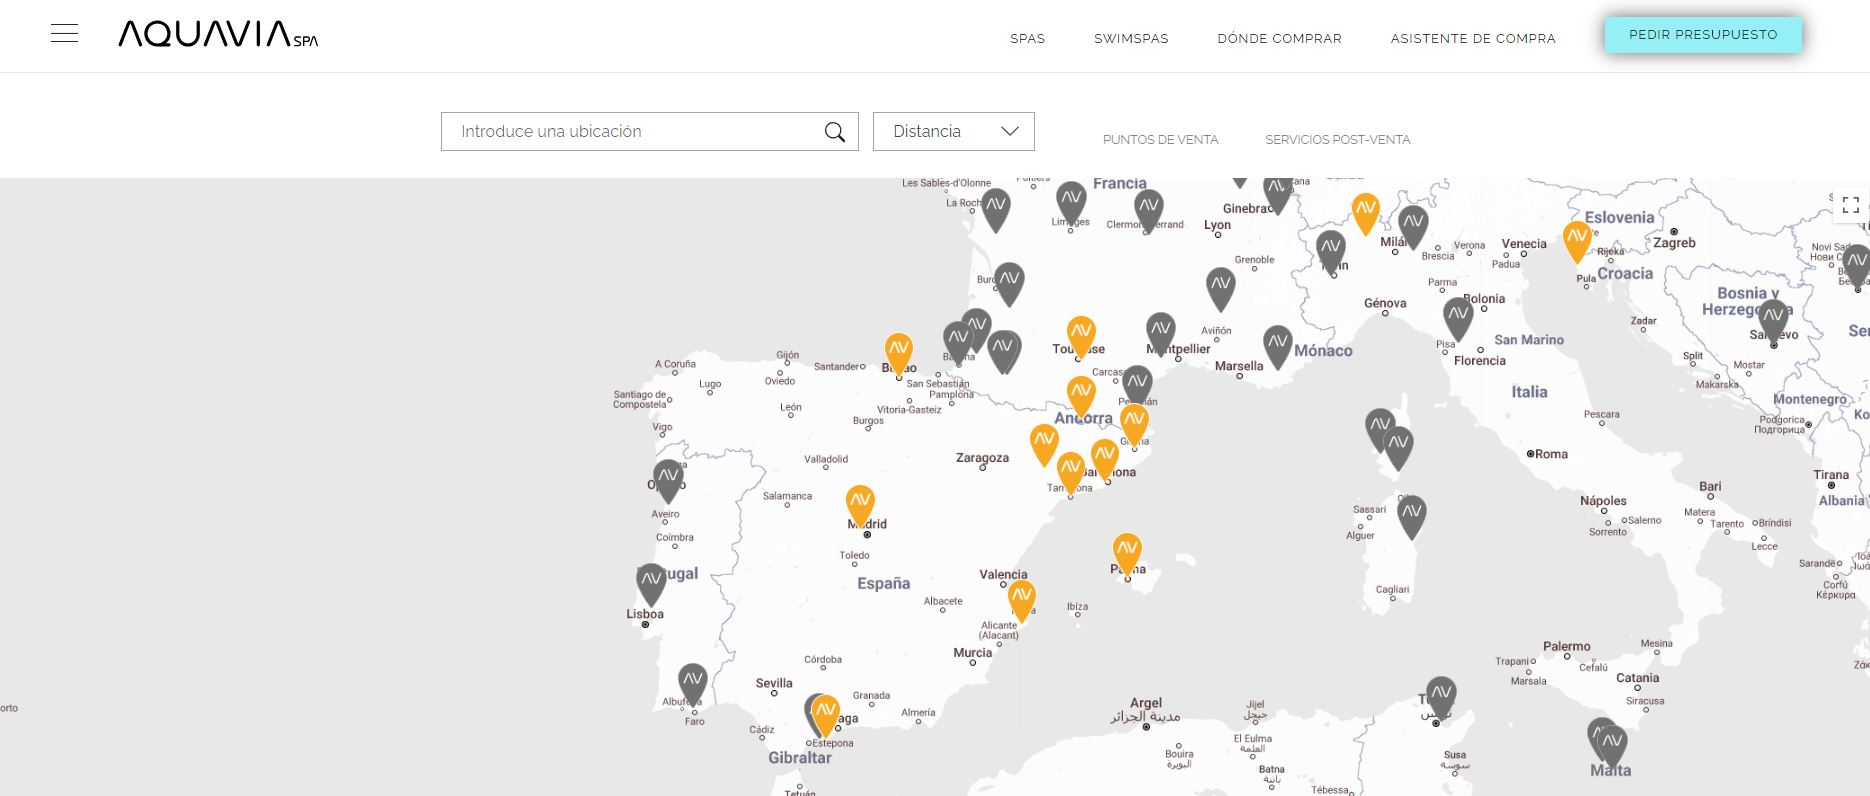Go to DÓNDE COMPRAR page
Image resolution: width=1870 pixels, height=796 pixels.
pos(1279,38)
